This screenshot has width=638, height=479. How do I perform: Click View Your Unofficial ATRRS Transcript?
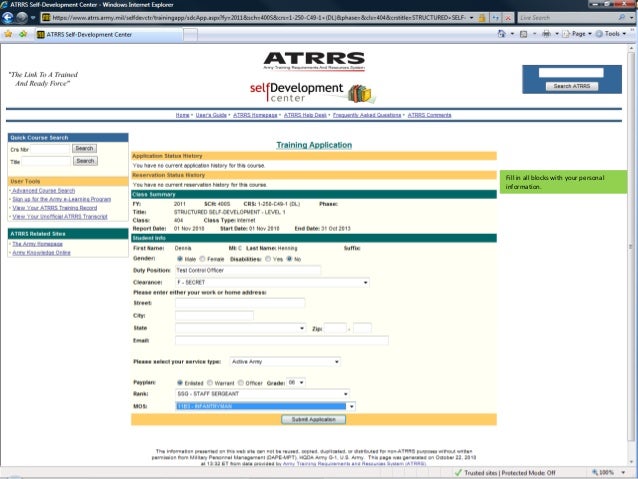[60, 217]
